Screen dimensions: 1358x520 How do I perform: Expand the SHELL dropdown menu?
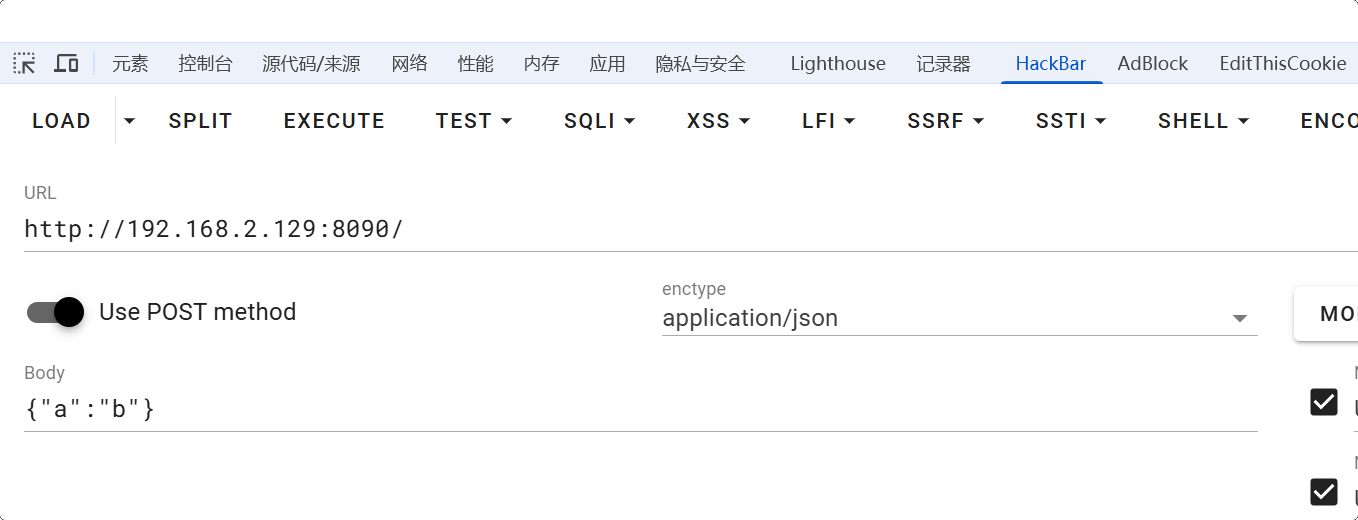pyautogui.click(x=1203, y=121)
